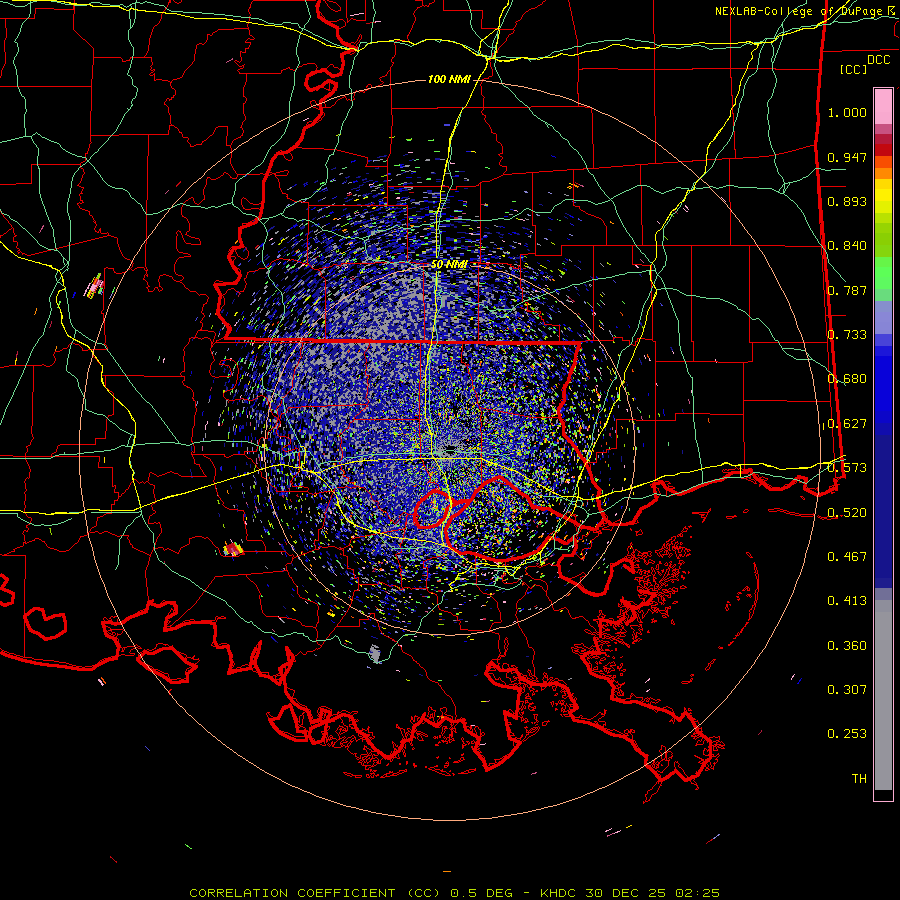Image resolution: width=900 pixels, height=900 pixels.
Task: Click the red-yellow echo cluster southwest of radar
Action: tap(233, 549)
